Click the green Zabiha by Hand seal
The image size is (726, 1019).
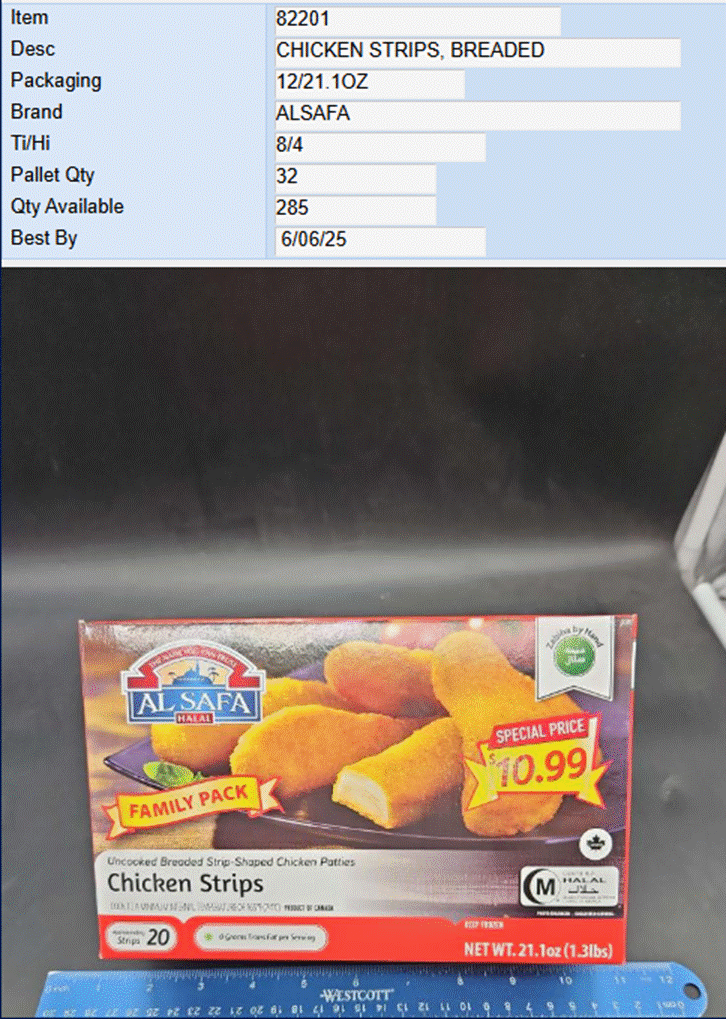[x=575, y=654]
